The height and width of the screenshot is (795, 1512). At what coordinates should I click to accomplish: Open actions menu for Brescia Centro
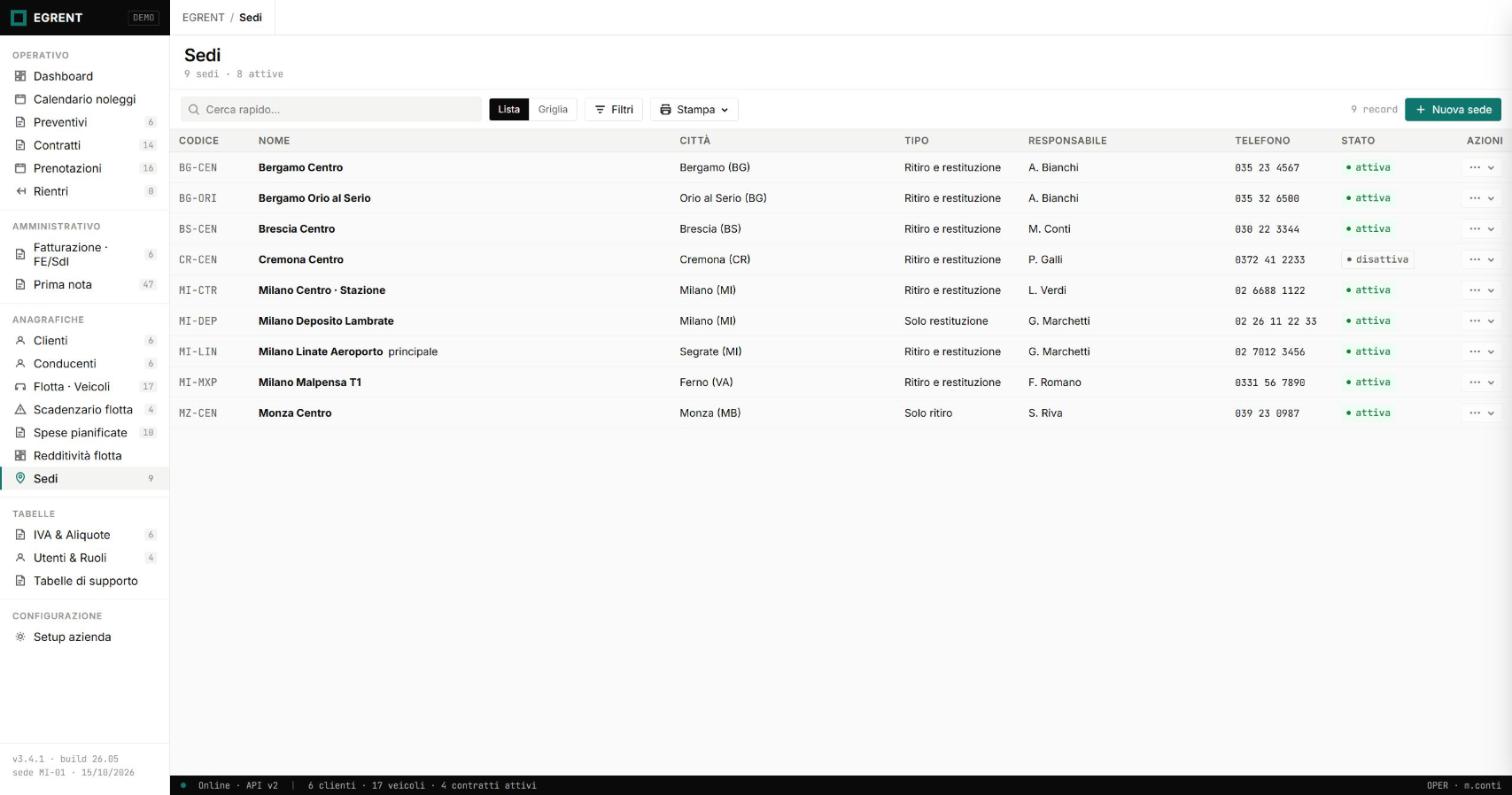pyautogui.click(x=1481, y=229)
